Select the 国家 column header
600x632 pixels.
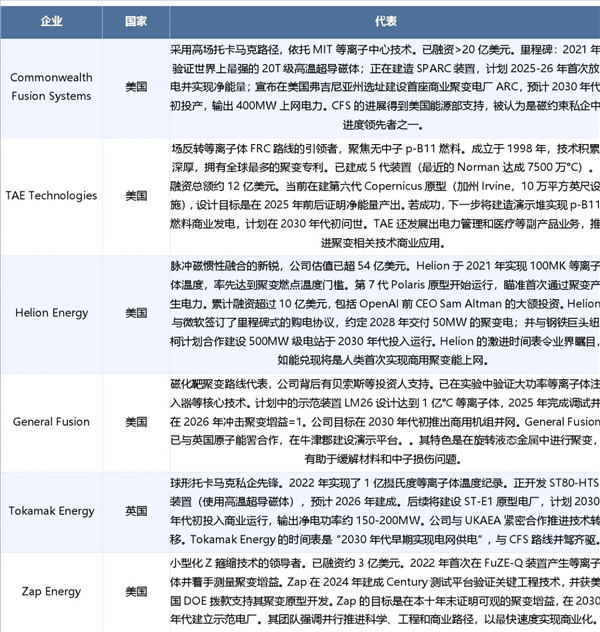(136, 22)
